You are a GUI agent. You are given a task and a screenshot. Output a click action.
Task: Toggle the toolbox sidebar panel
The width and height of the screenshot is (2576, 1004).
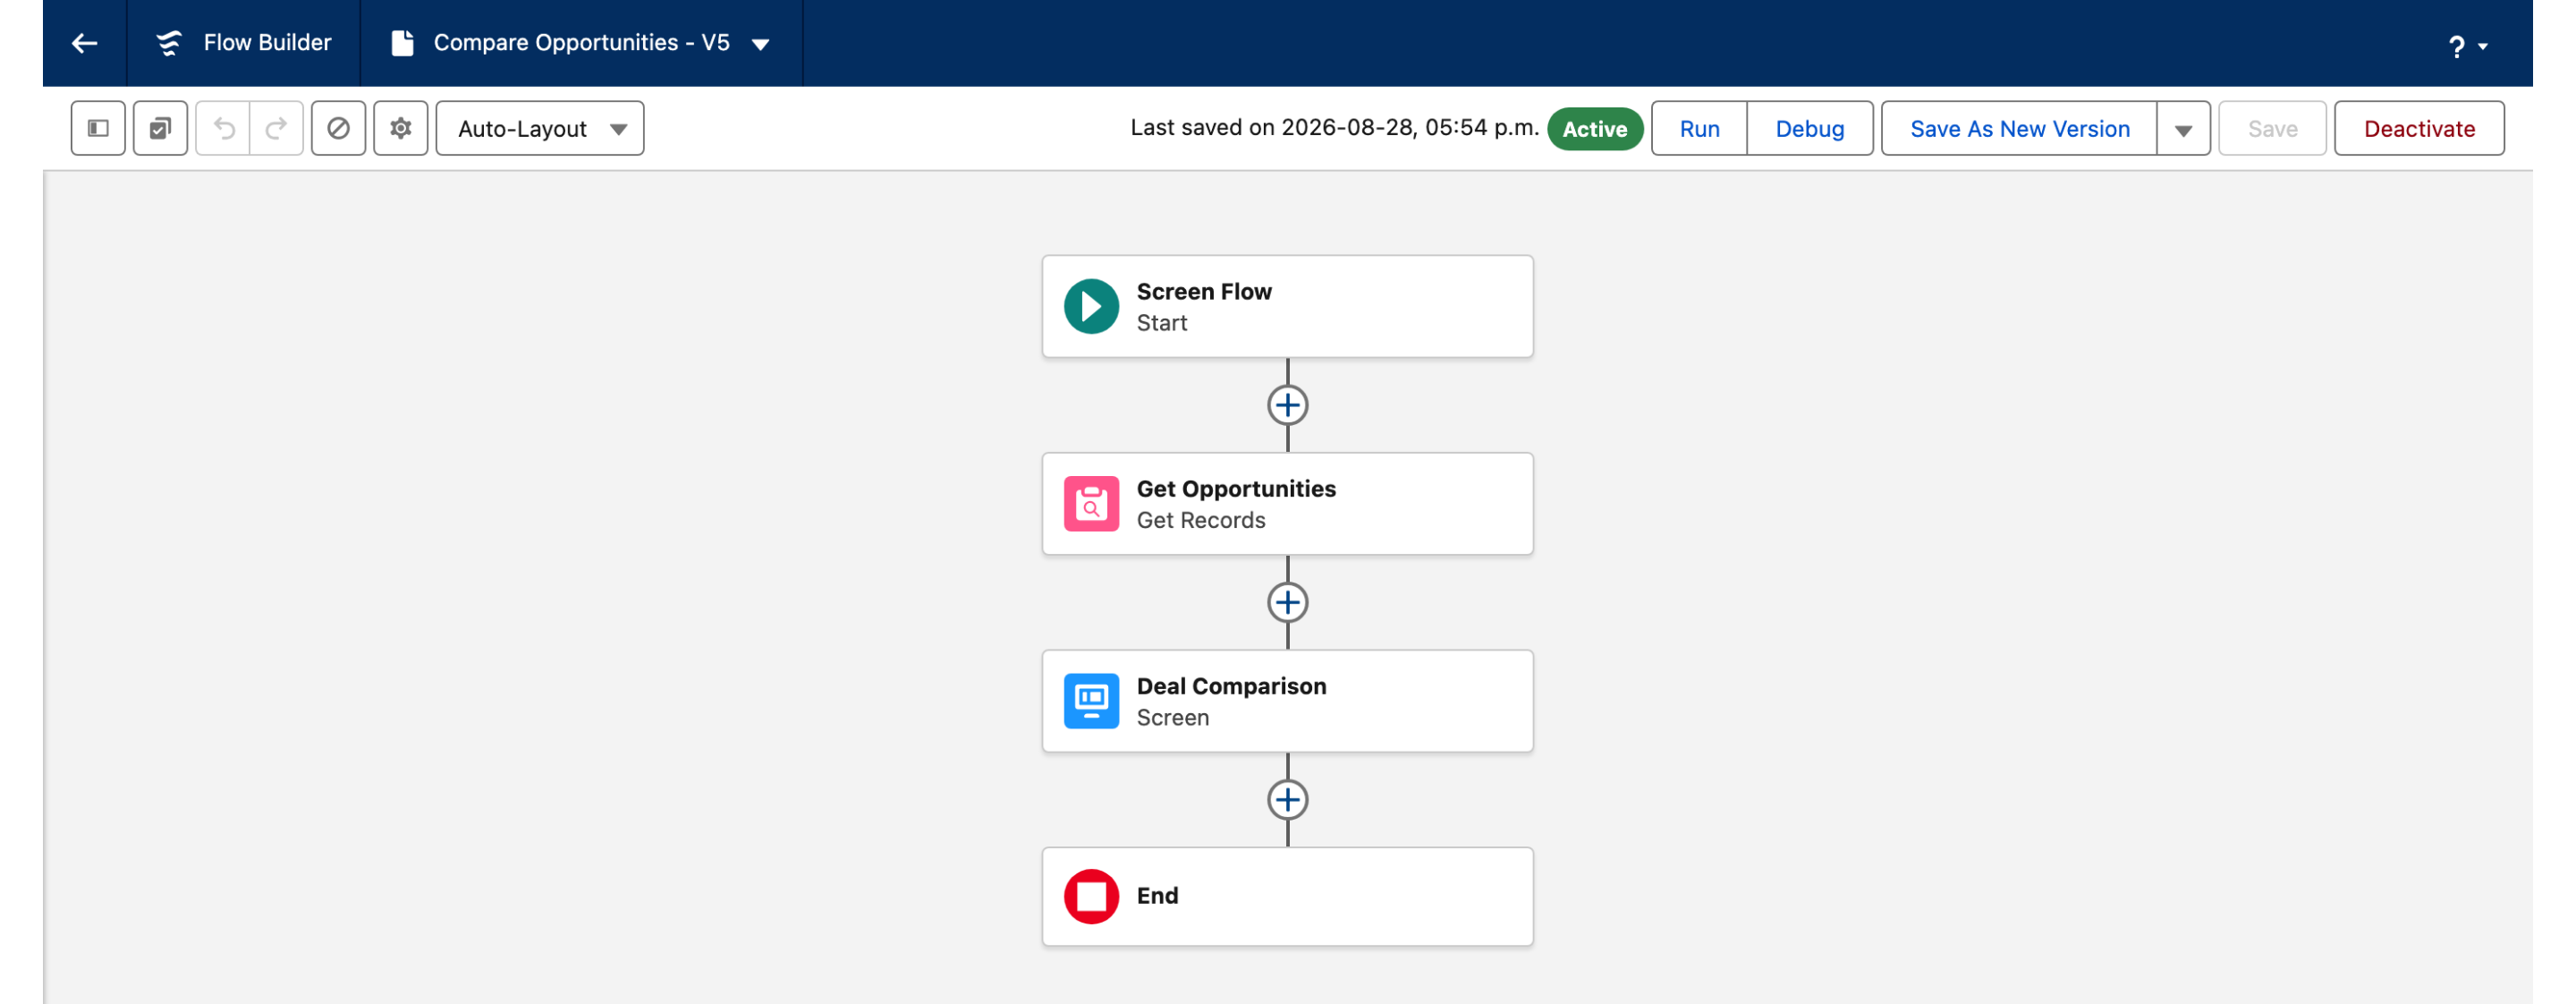(x=98, y=128)
